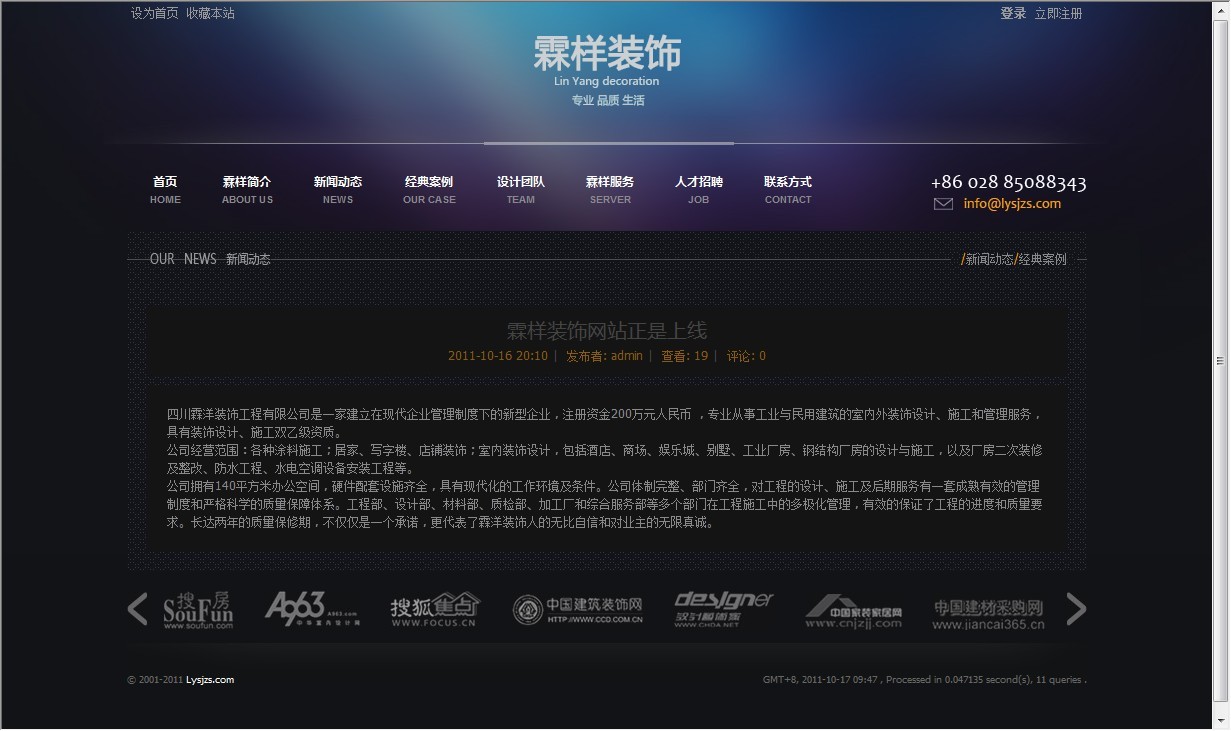
Task: Click the GMT+8 processing time footer text
Action: (x=924, y=680)
